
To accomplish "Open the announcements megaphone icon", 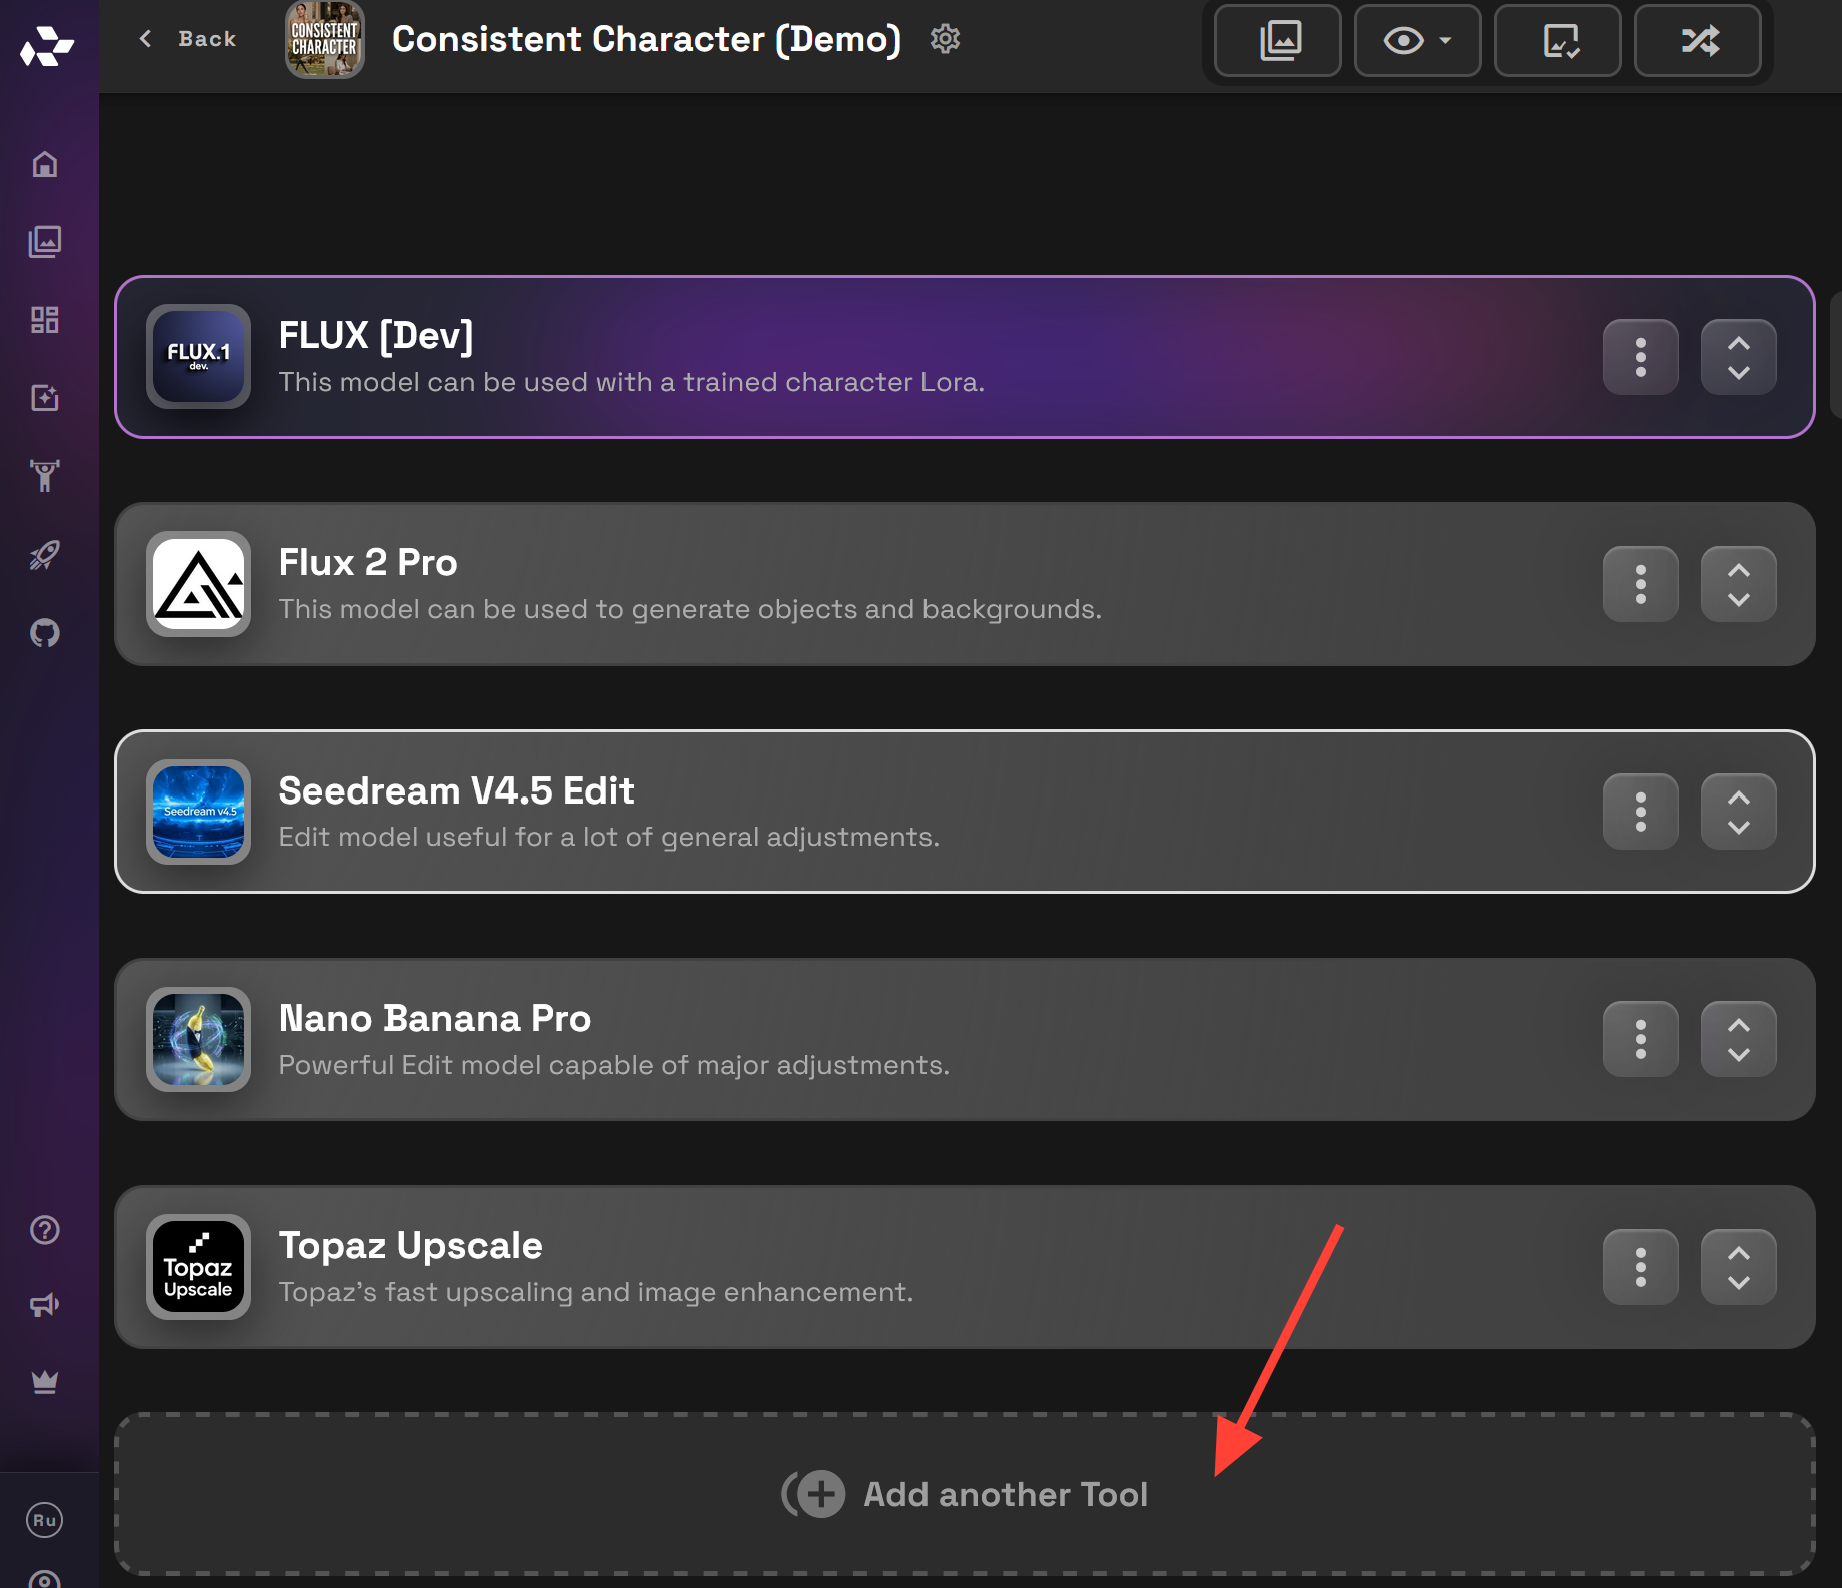I will pyautogui.click(x=45, y=1305).
